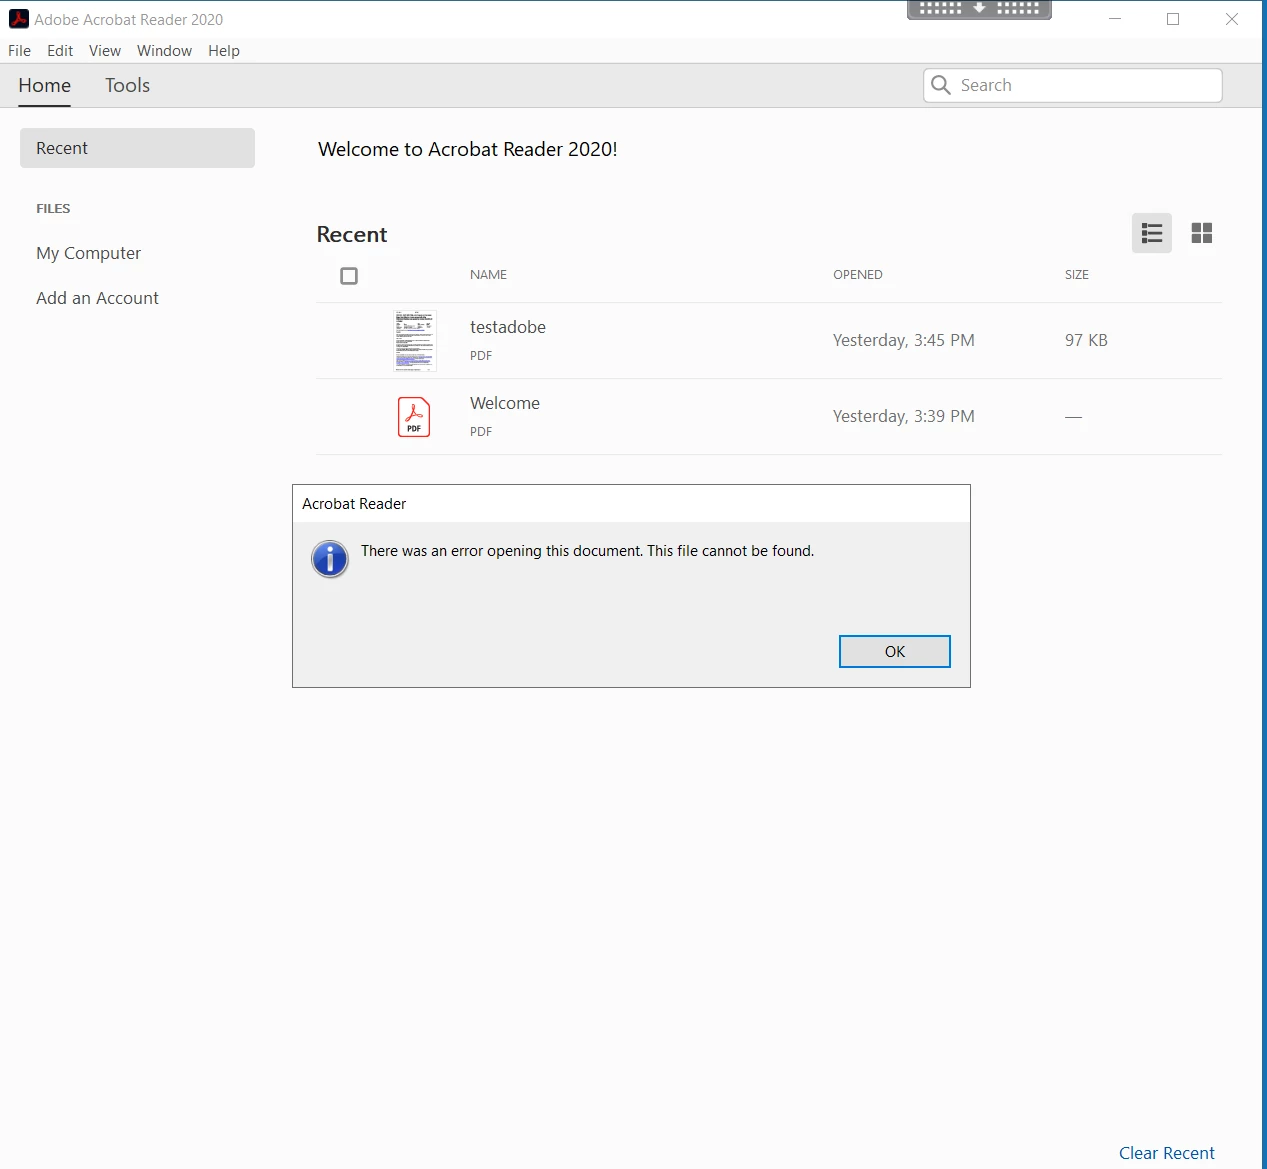
Task: Select Recent in the sidebar
Action: coord(137,148)
